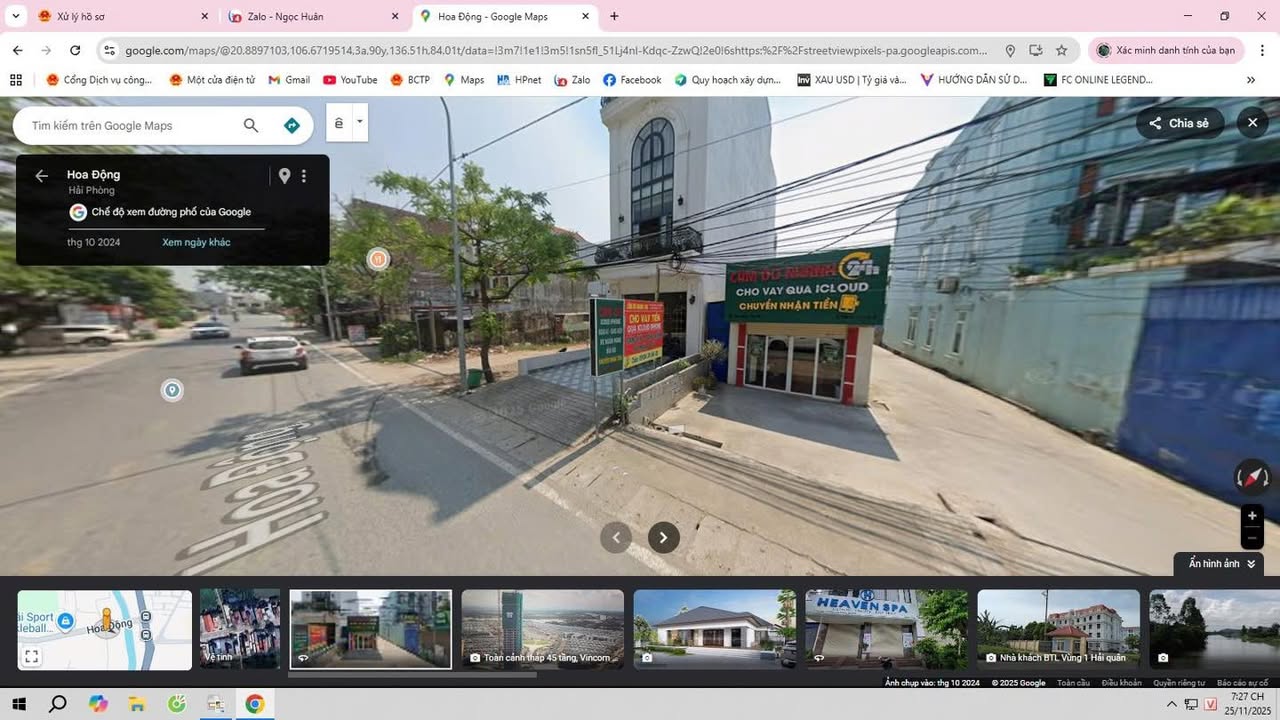Image resolution: width=1280 pixels, height=720 pixels.
Task: Click the Chia sẻ share button
Action: [x=1179, y=123]
